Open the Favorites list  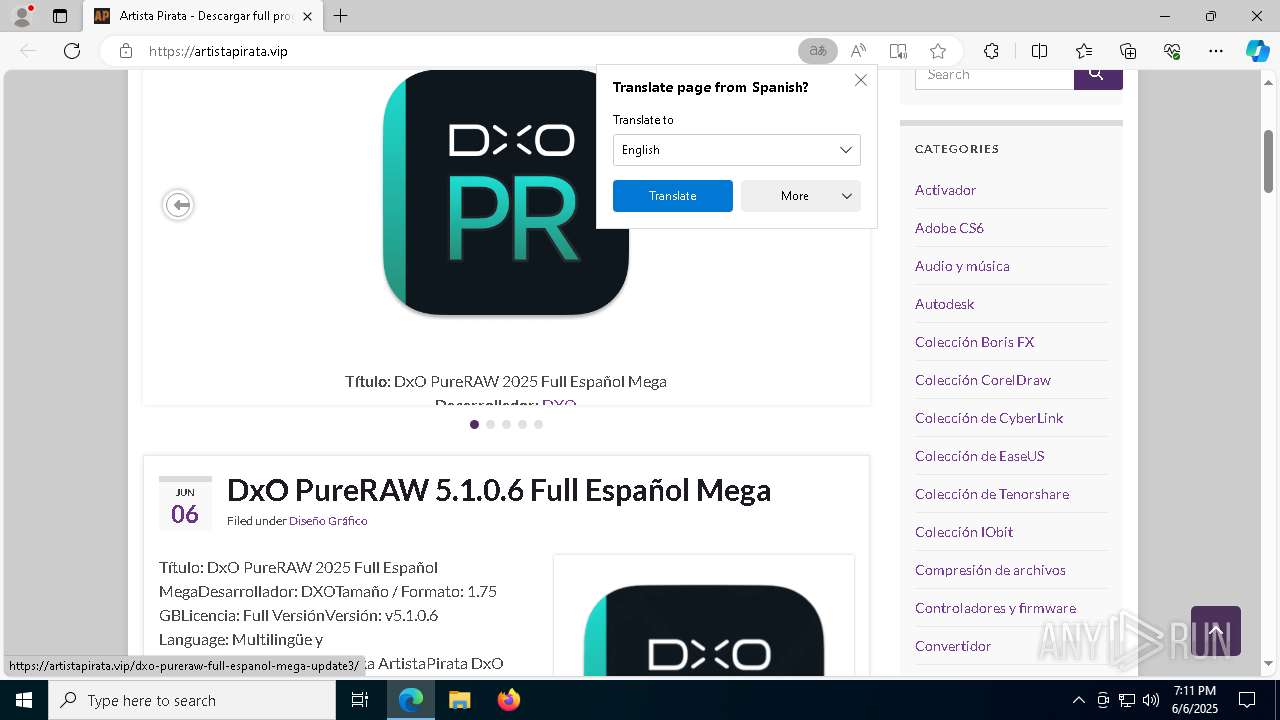pos(1084,51)
